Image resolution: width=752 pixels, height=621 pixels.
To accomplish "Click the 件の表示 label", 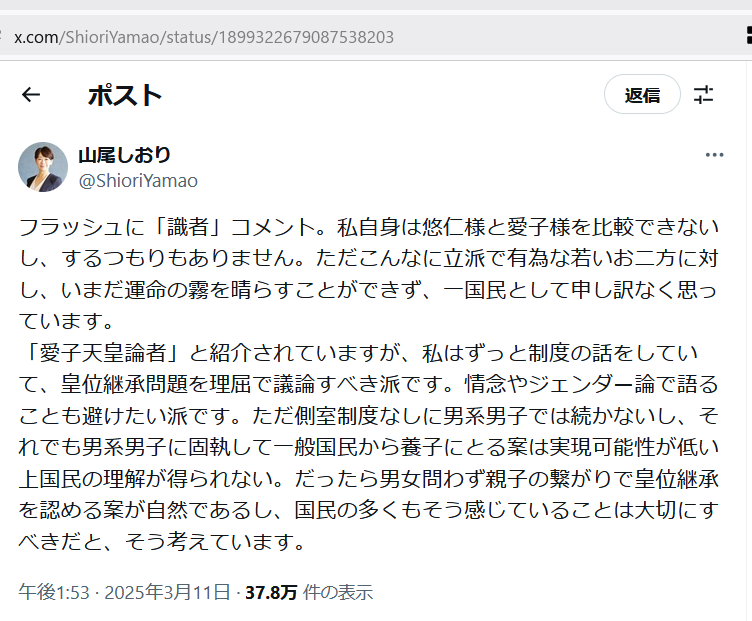I will pyautogui.click(x=338, y=593).
